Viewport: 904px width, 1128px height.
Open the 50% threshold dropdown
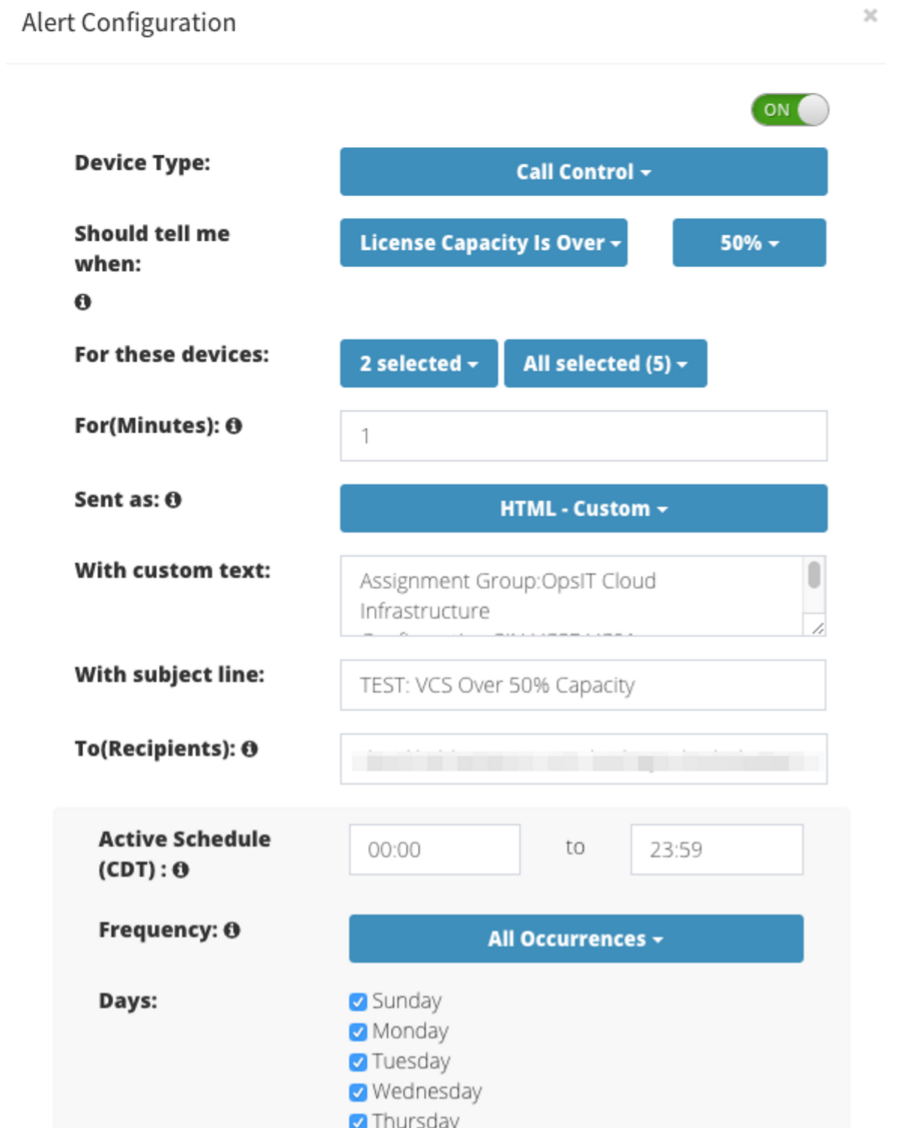[749, 243]
